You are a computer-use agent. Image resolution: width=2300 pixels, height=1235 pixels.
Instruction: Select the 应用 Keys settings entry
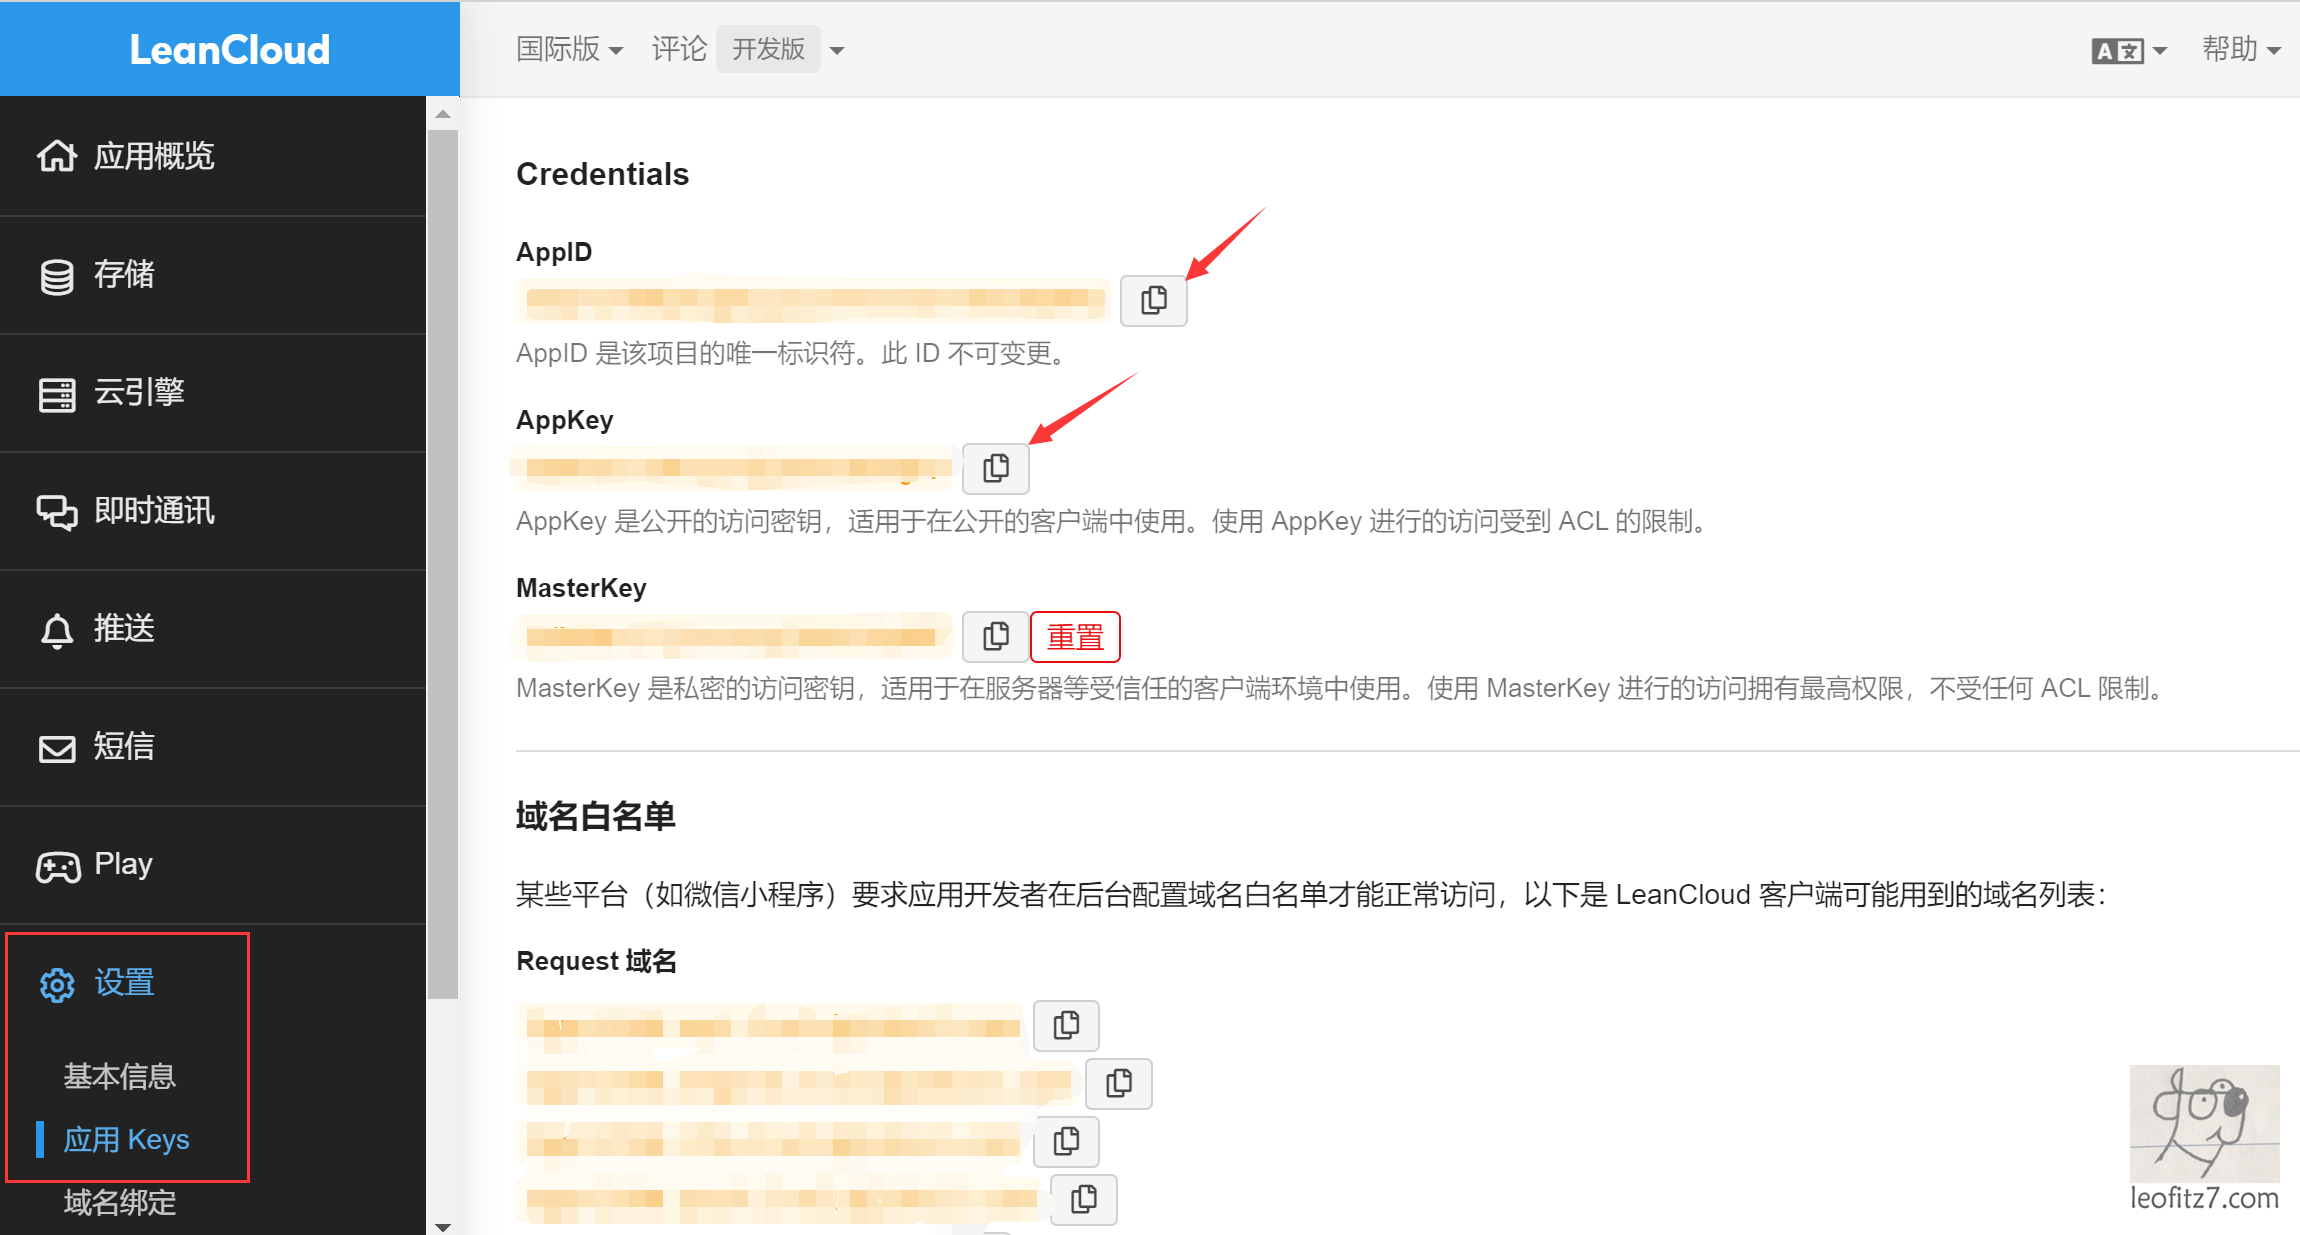click(126, 1138)
